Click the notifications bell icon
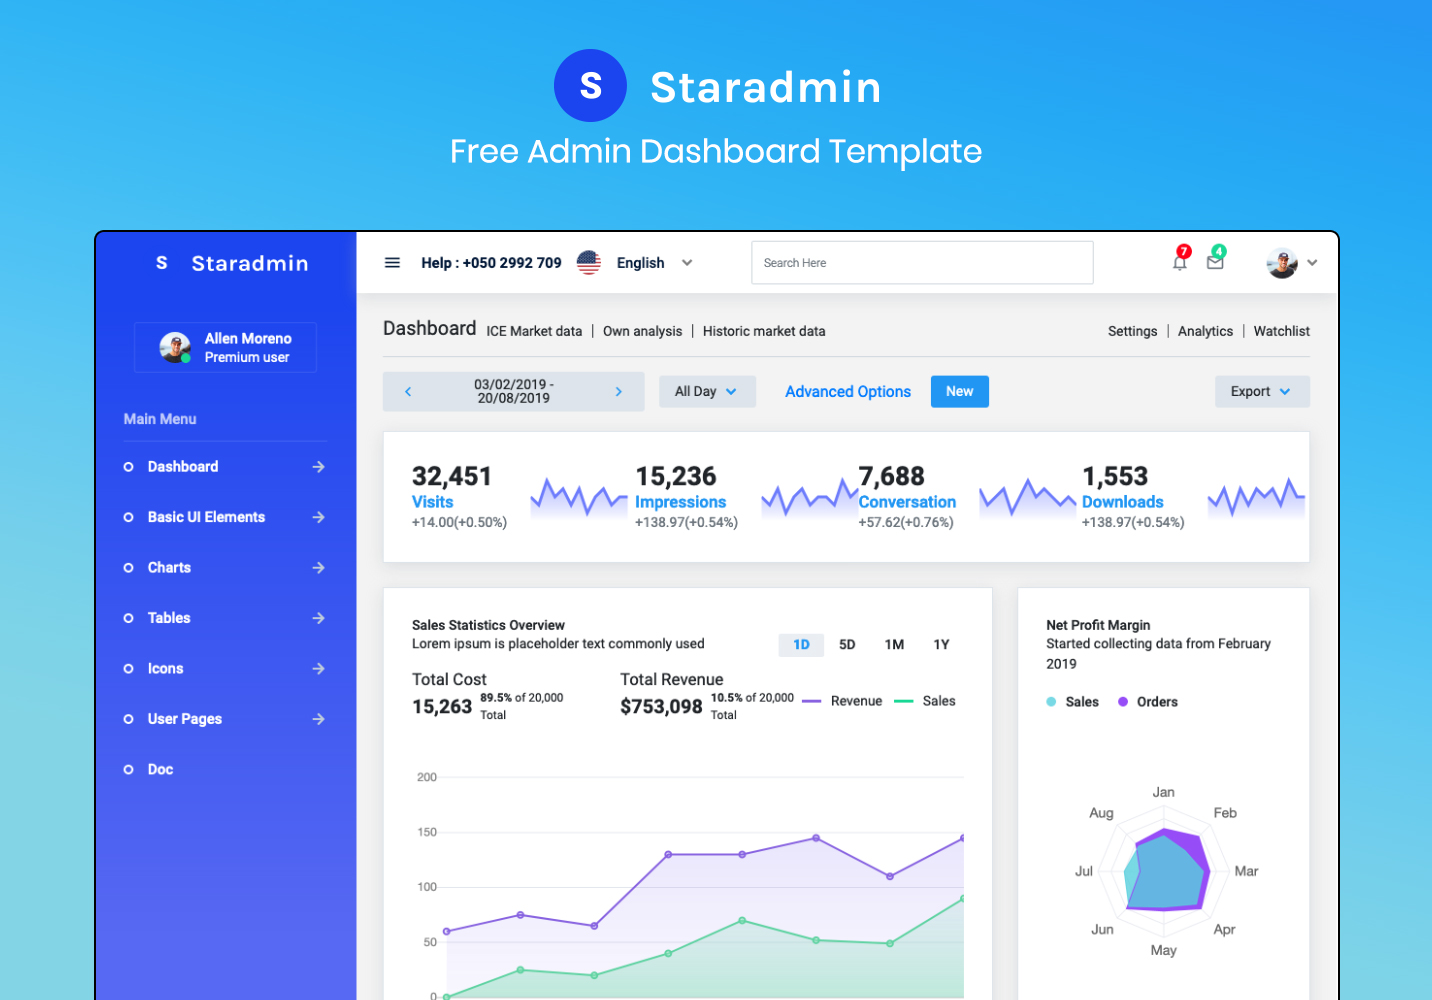The height and width of the screenshot is (1000, 1432). coord(1180,262)
